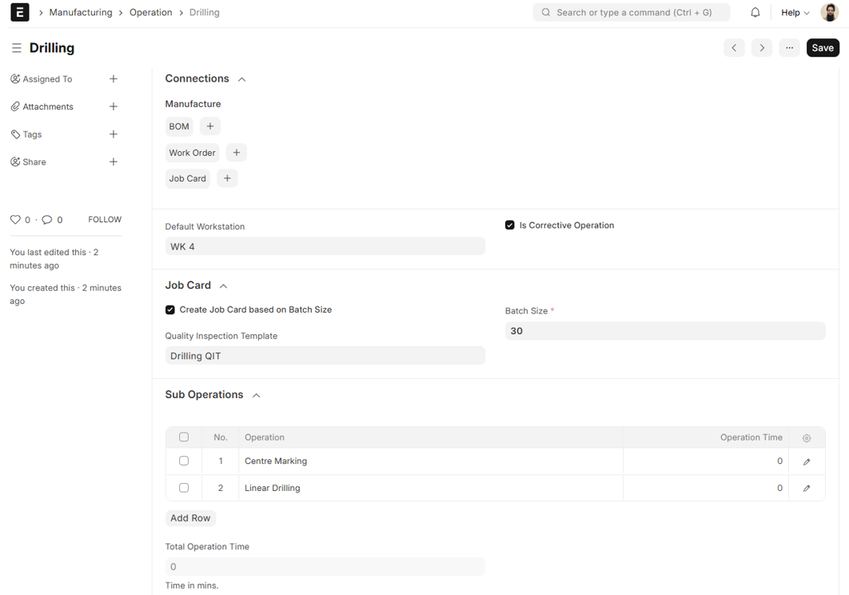The height and width of the screenshot is (595, 849).
Task: Open the sub operations table settings gear
Action: 806,438
